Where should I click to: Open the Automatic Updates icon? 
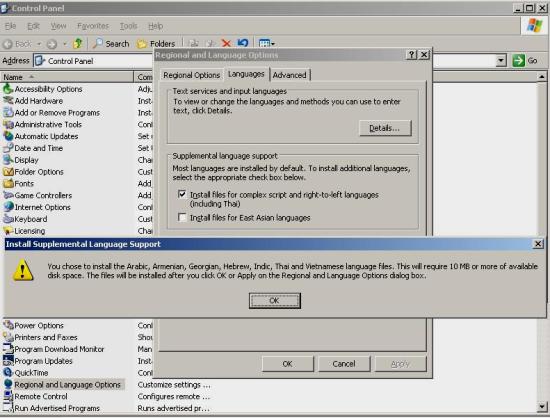8,136
